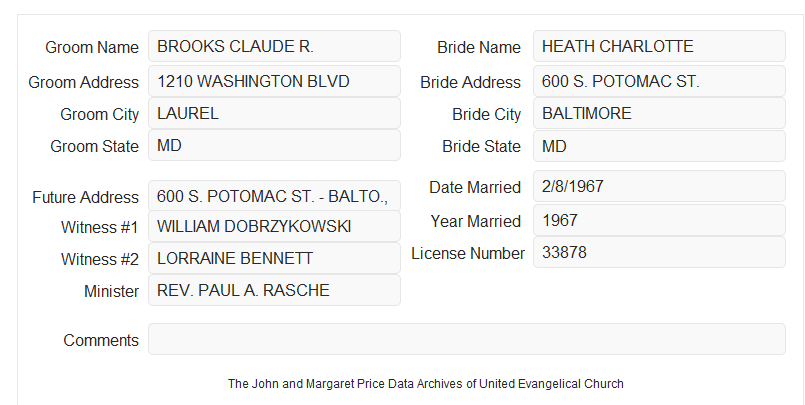Image resolution: width=805 pixels, height=405 pixels.
Task: Focus the Year Married field
Action: click(659, 220)
